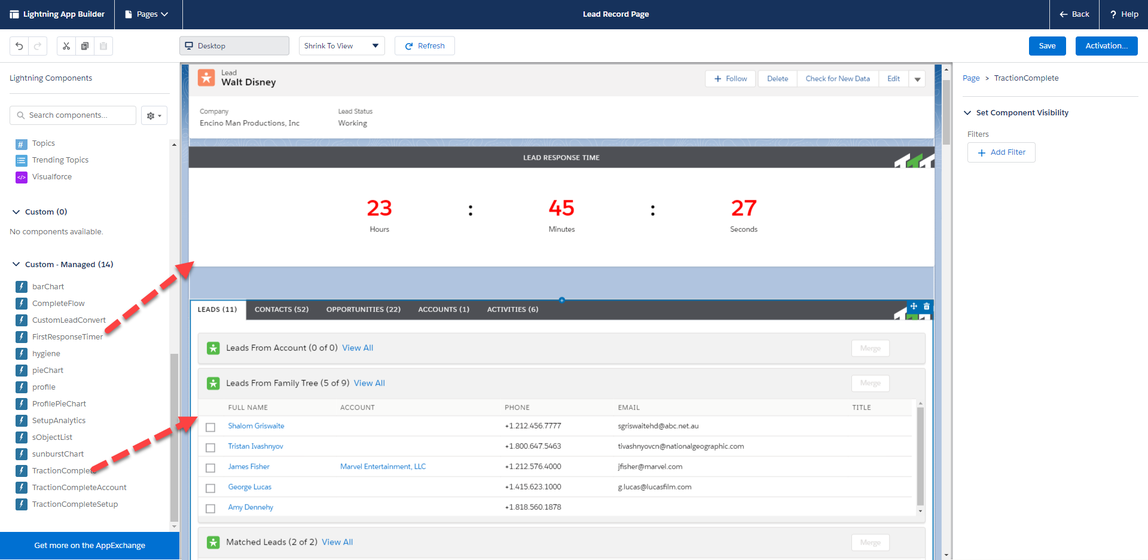Click the SetupAnalytics component icon

tap(20, 421)
